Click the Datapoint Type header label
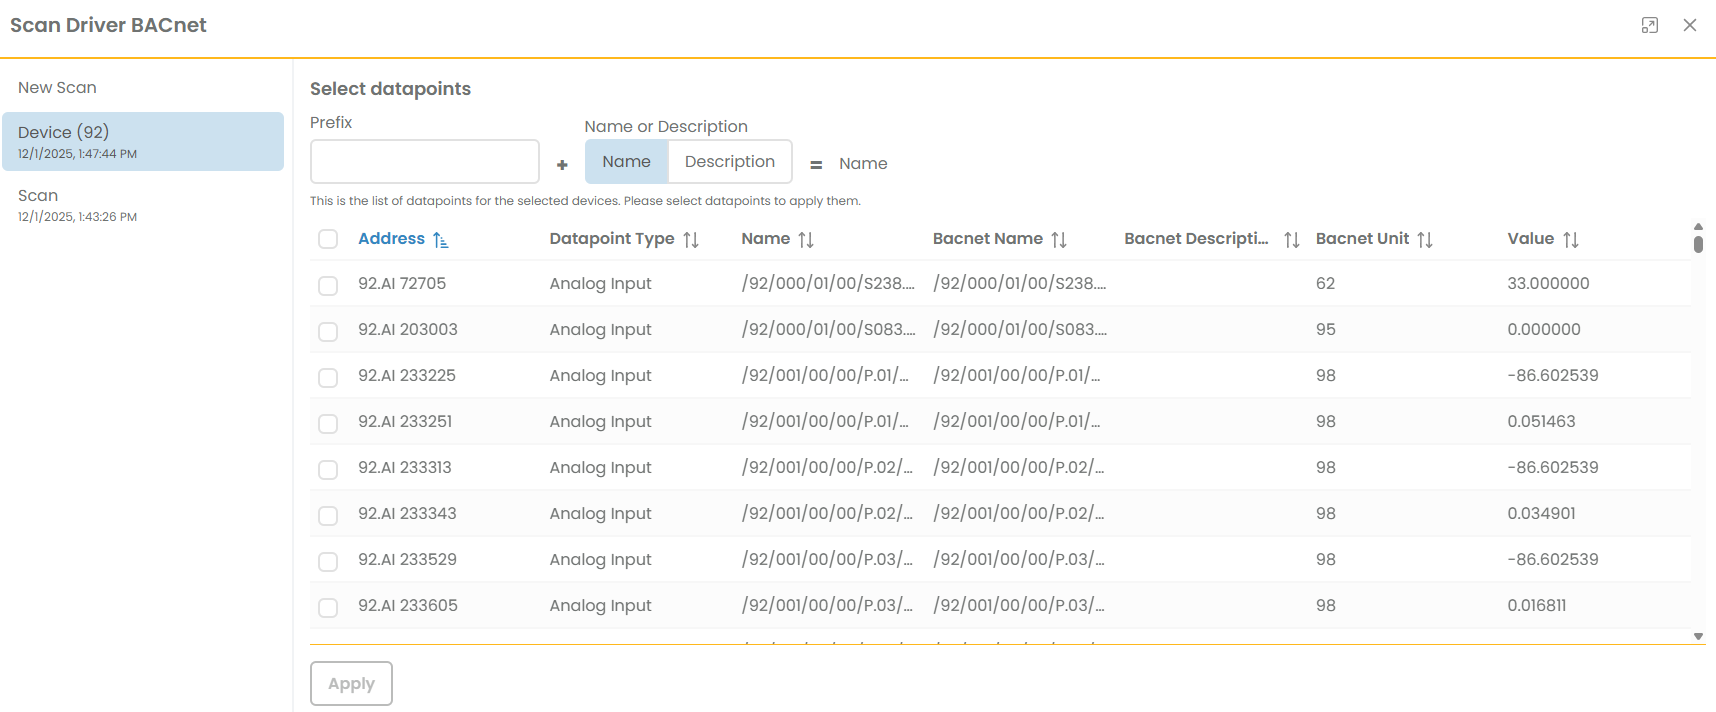 tap(612, 239)
